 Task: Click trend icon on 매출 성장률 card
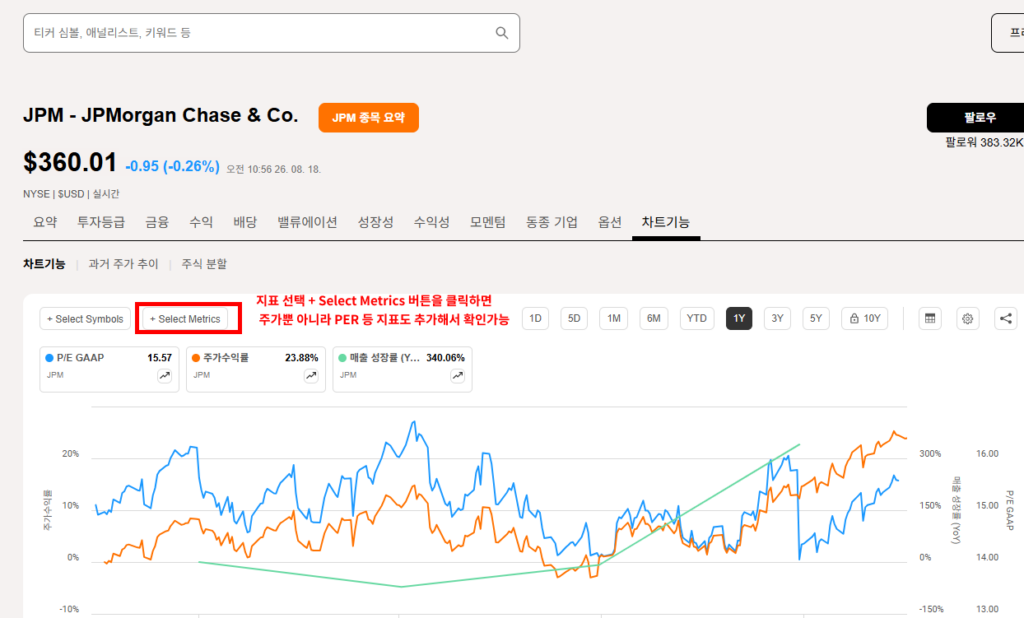pos(458,376)
